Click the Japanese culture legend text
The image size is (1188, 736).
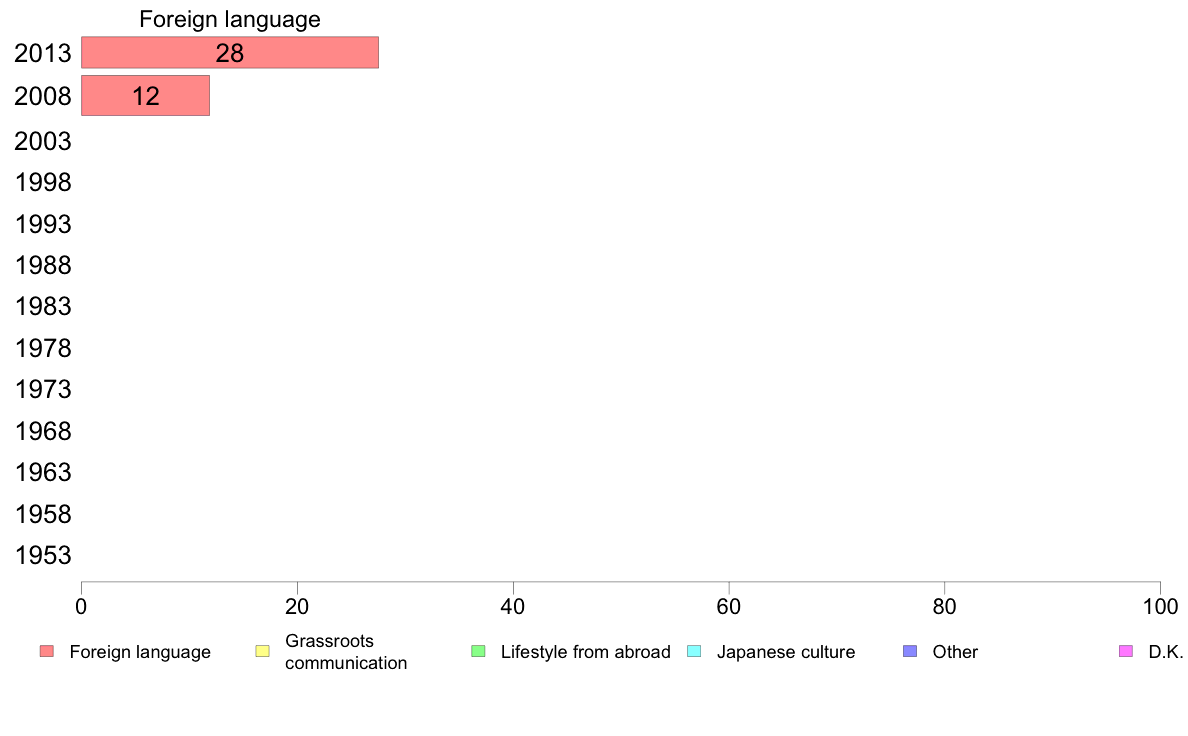coord(786,652)
